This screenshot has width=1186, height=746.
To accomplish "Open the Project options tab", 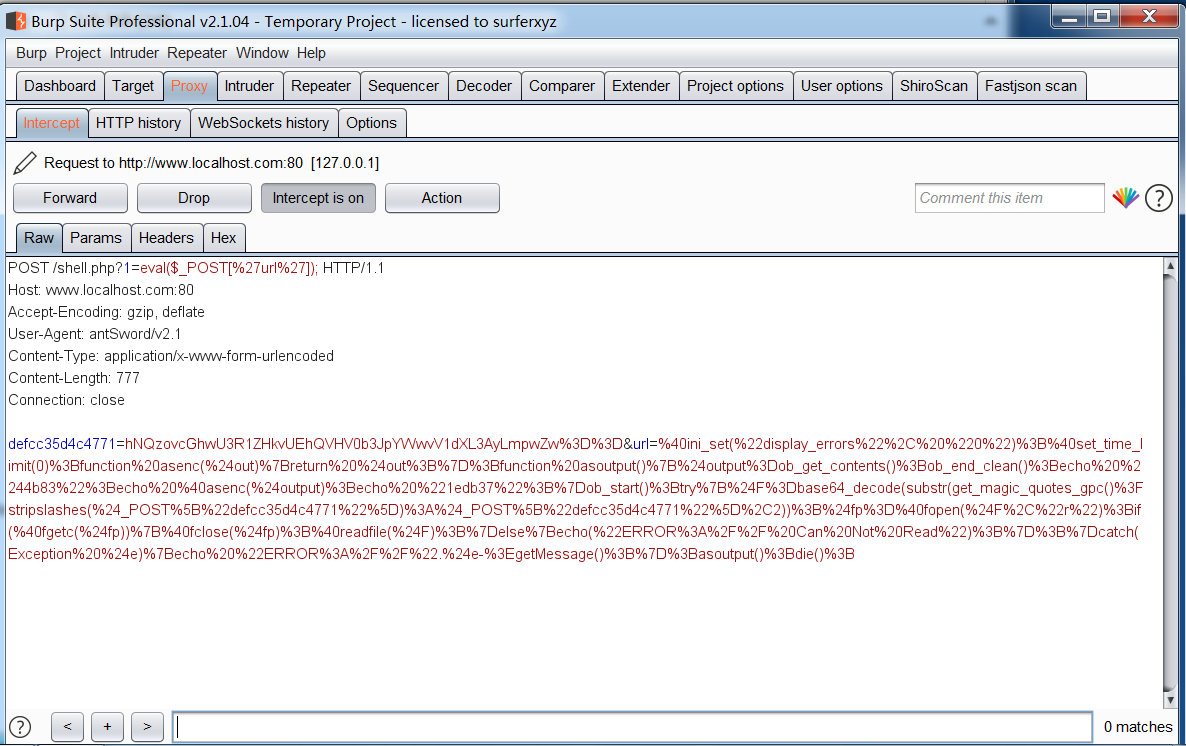I will (x=735, y=86).
